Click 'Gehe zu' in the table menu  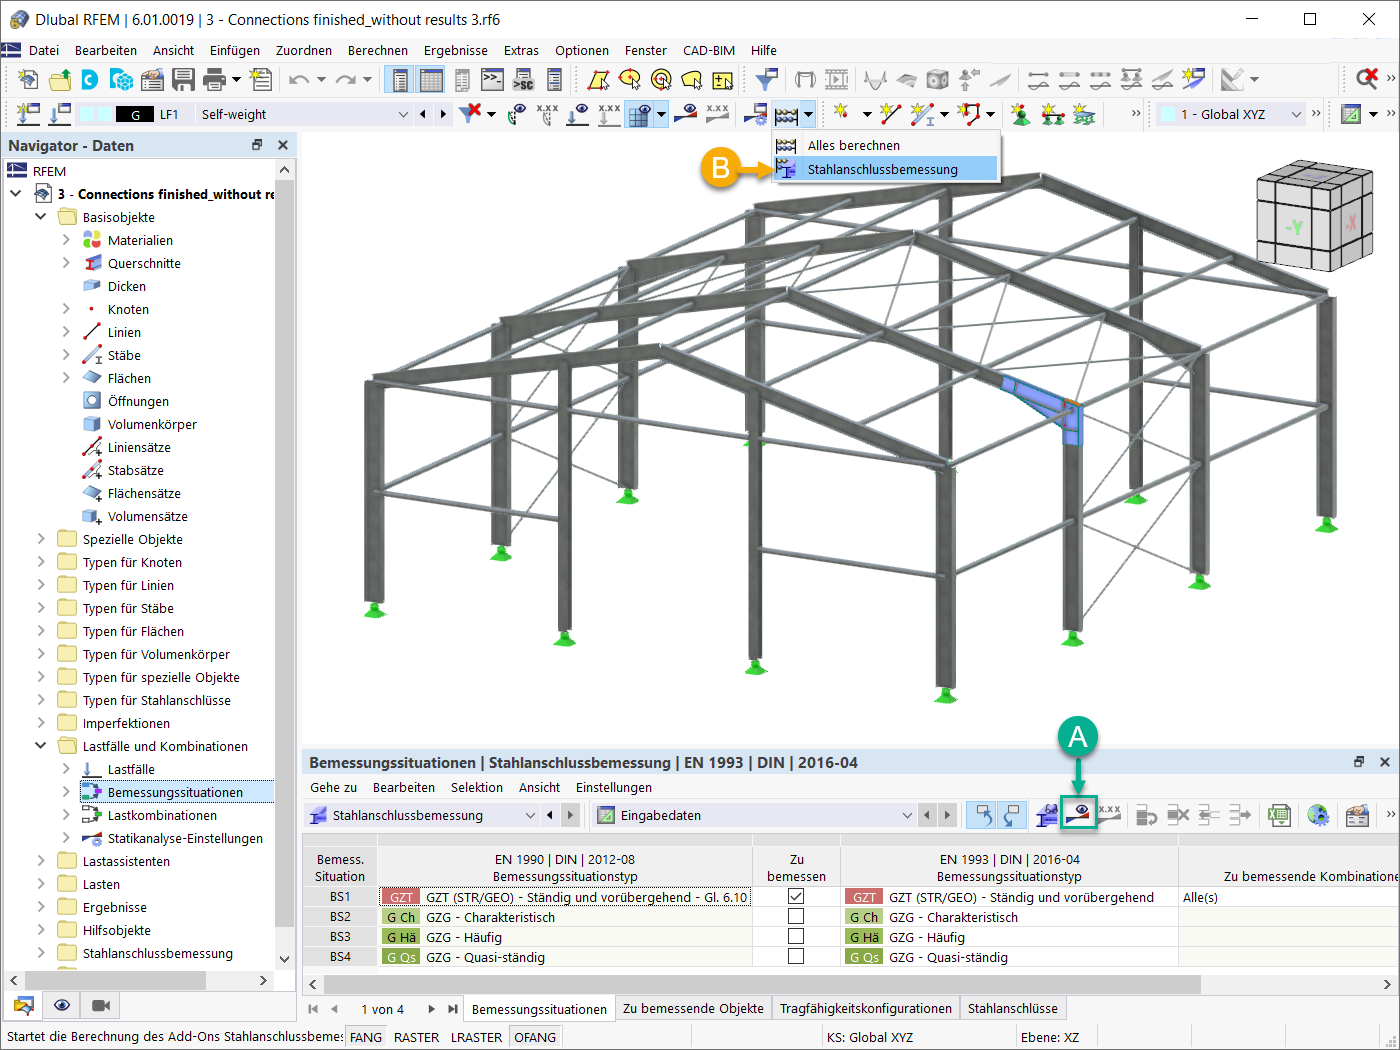[x=333, y=787]
